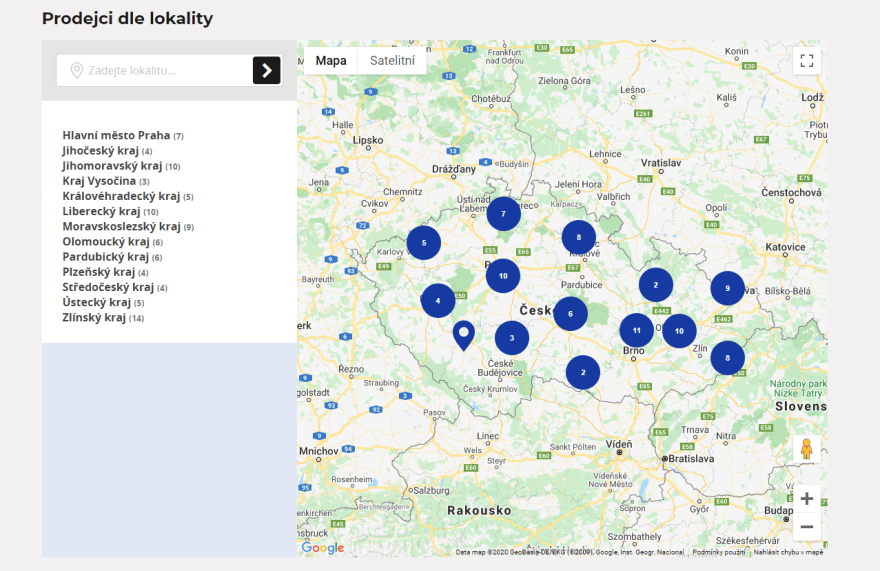Select Kraj Vysočina region
The image size is (880, 571).
click(x=106, y=181)
